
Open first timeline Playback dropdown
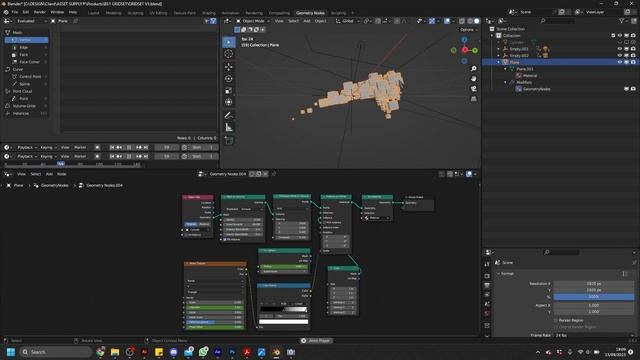[x=27, y=147]
